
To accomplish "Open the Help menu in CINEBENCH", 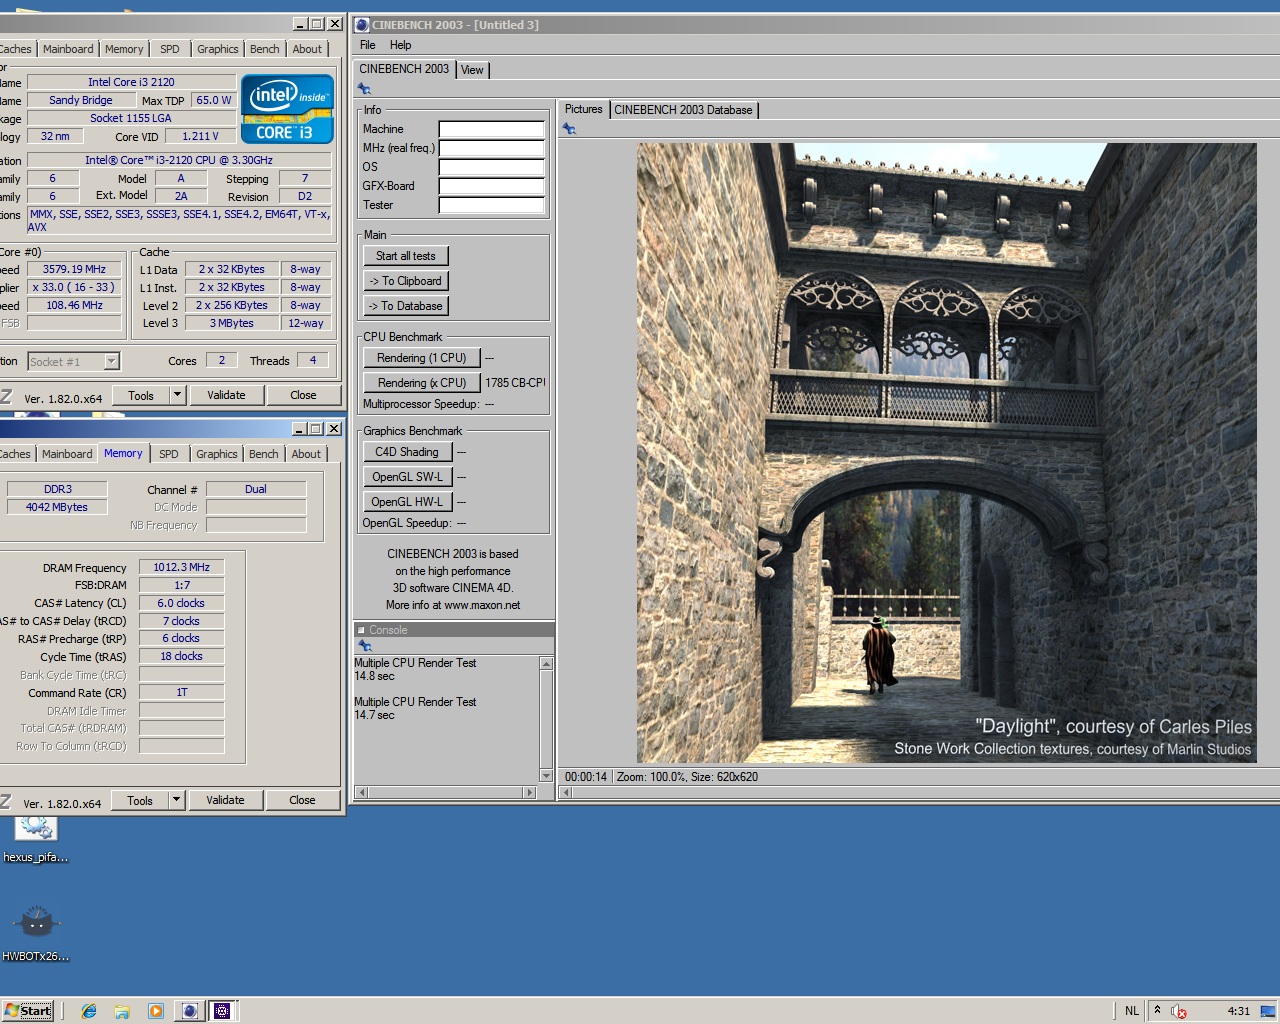I will [x=400, y=45].
